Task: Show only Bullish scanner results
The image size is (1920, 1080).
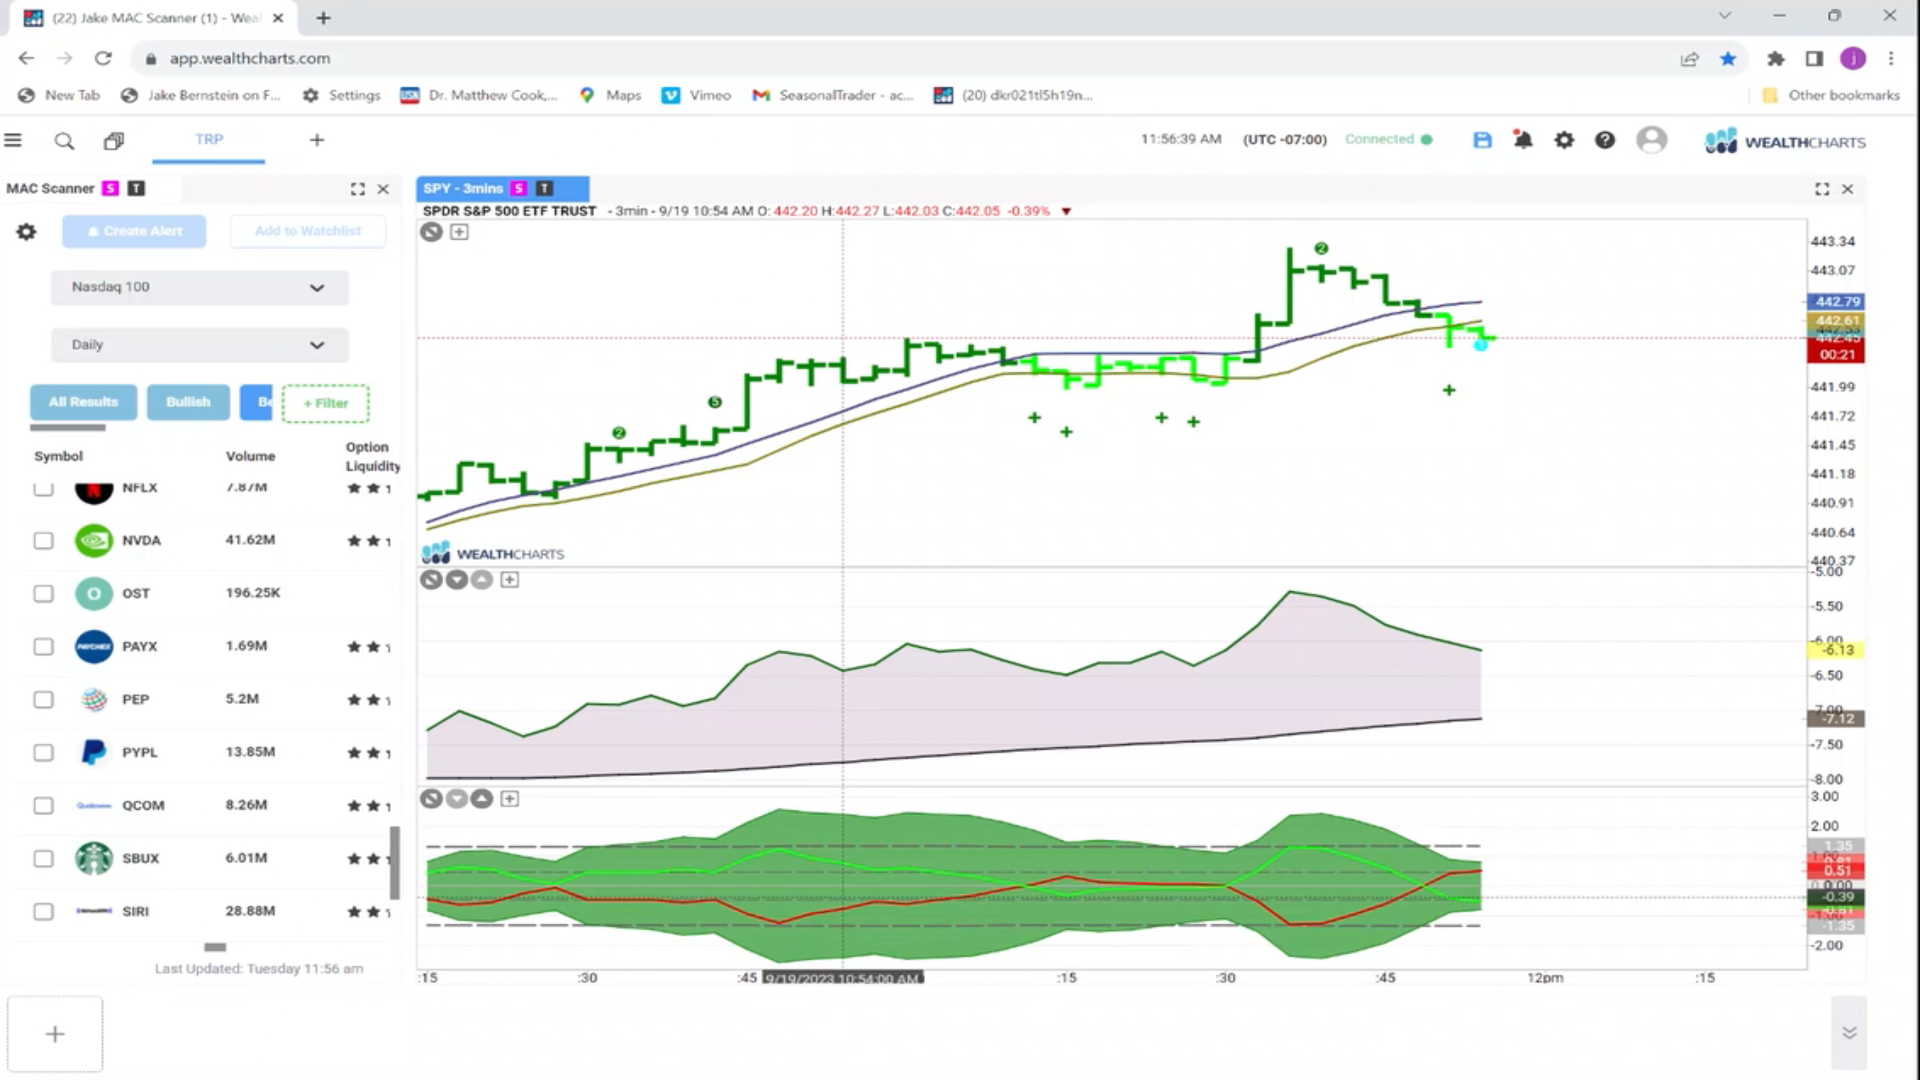Action: (x=188, y=402)
